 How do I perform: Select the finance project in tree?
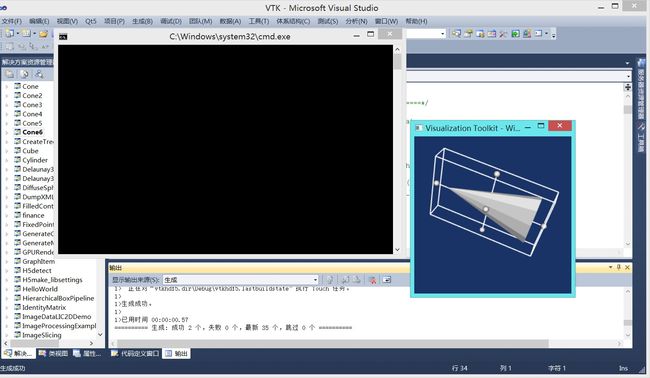[33, 216]
